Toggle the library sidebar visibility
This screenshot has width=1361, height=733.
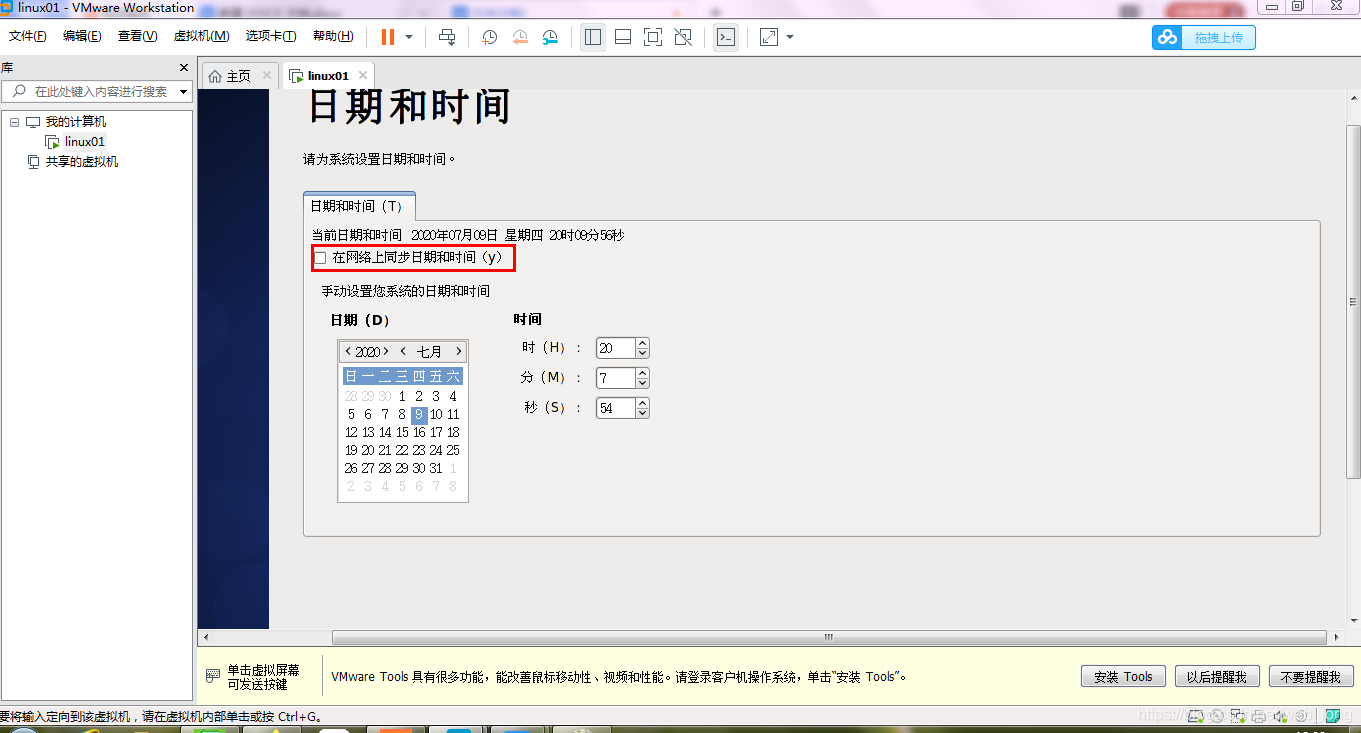(593, 37)
